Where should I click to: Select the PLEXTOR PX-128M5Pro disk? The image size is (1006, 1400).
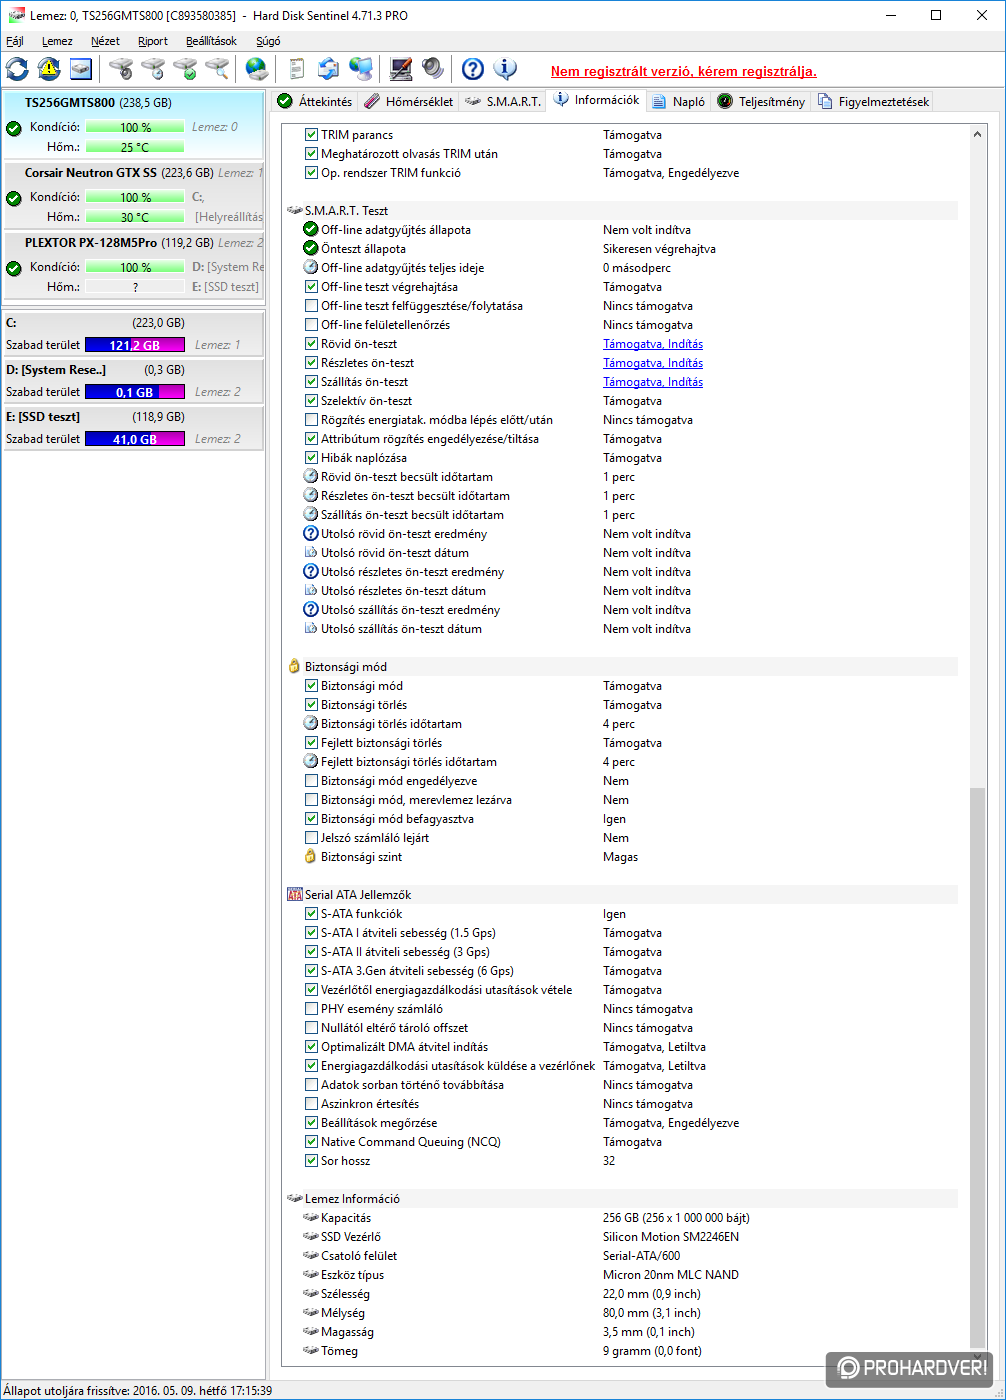click(x=134, y=265)
